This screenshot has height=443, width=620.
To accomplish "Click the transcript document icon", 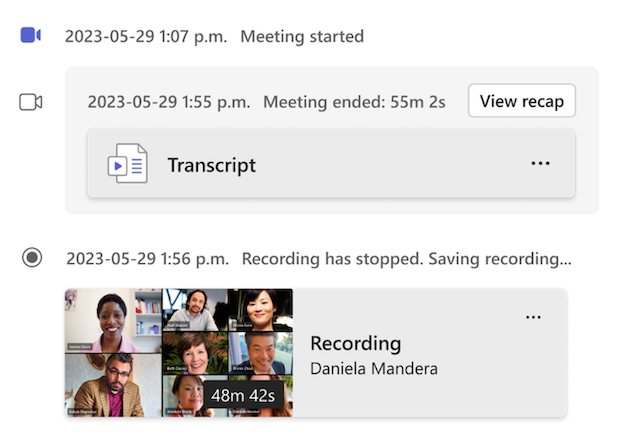I will coord(128,163).
